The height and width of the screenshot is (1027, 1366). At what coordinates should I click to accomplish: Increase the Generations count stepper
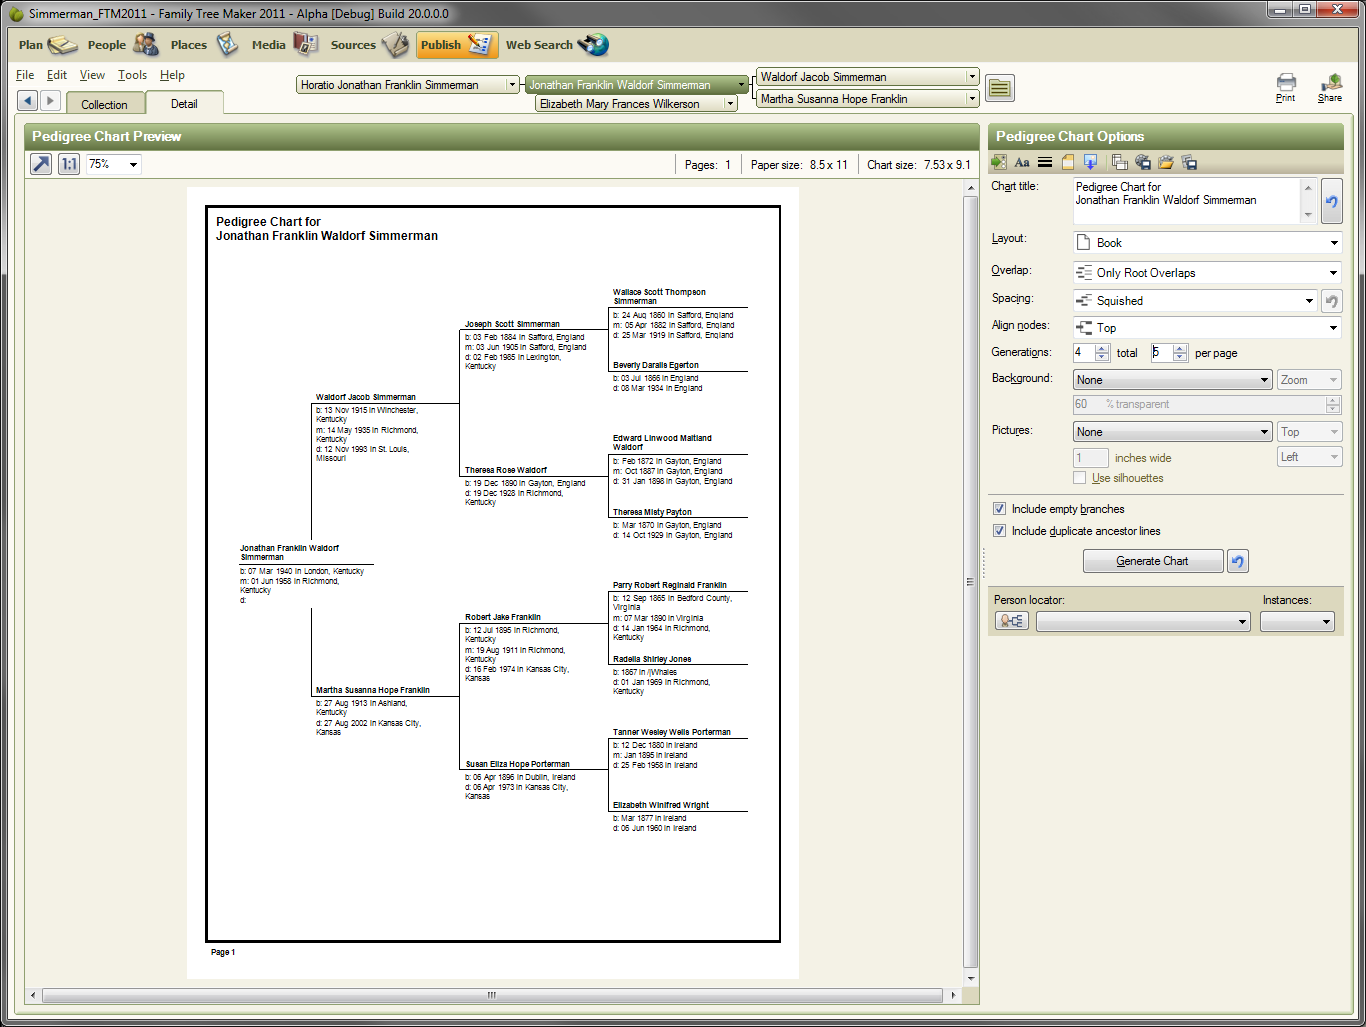pos(1102,348)
